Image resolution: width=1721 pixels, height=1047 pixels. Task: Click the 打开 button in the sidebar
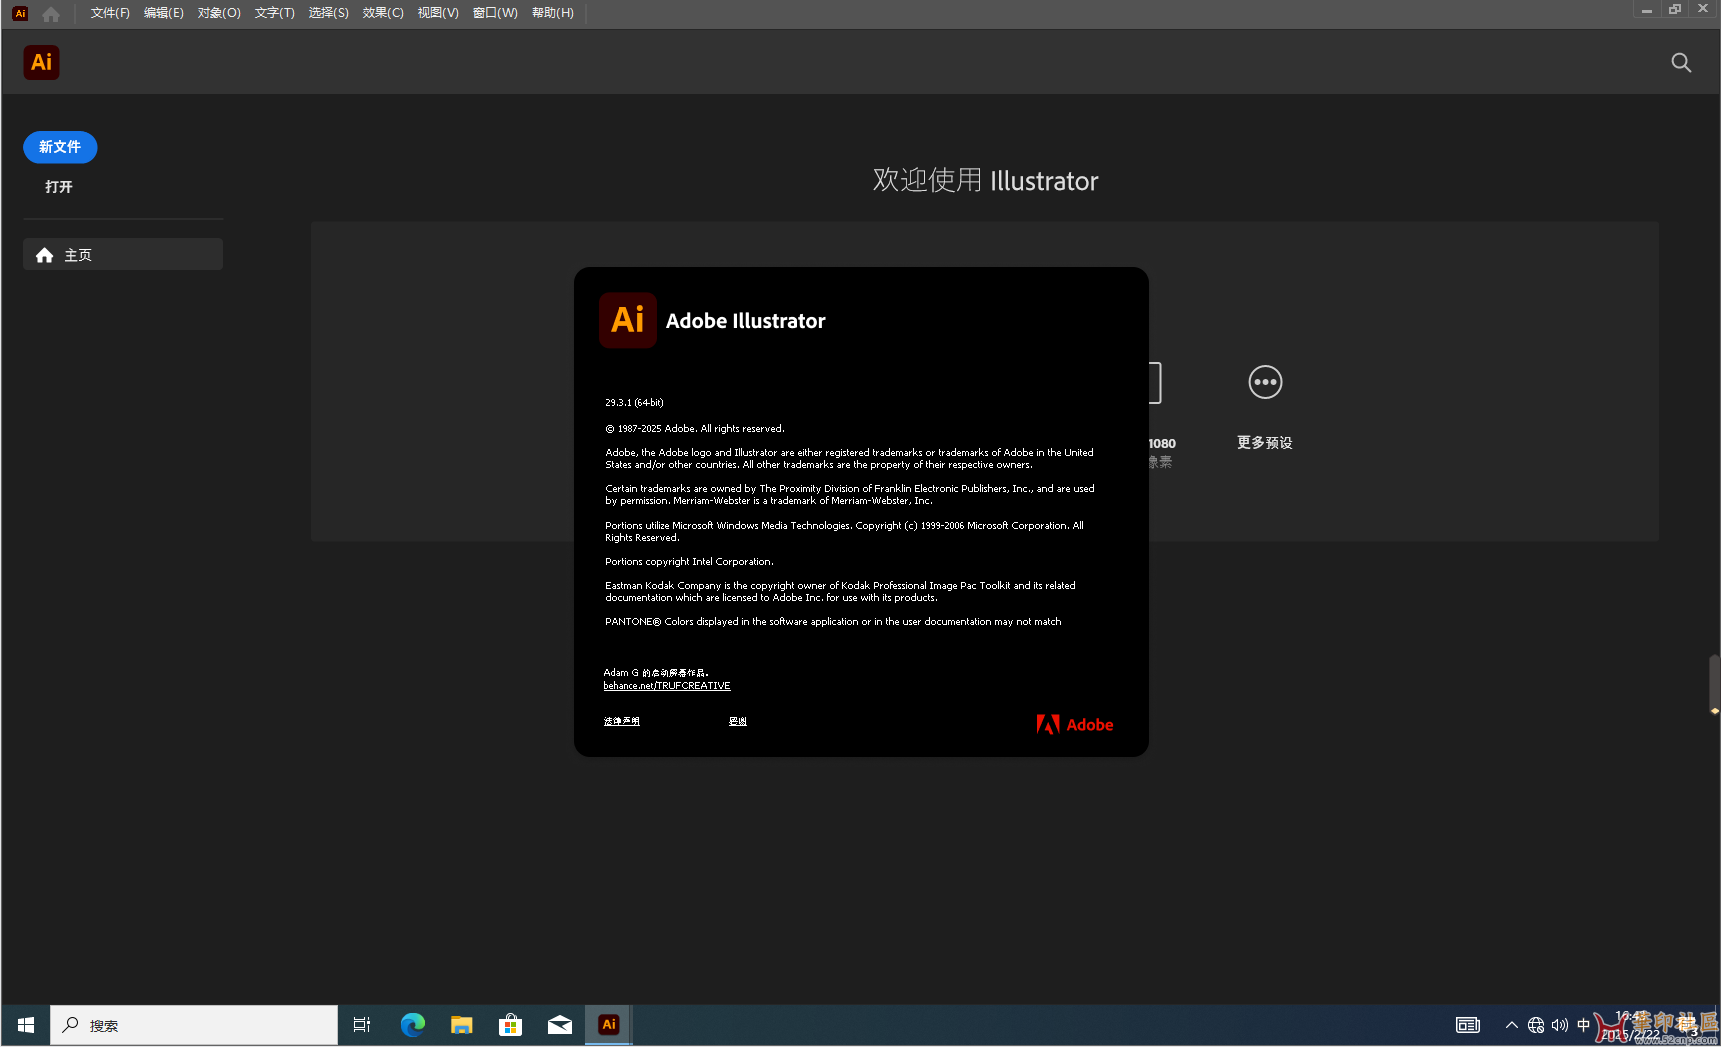59,187
